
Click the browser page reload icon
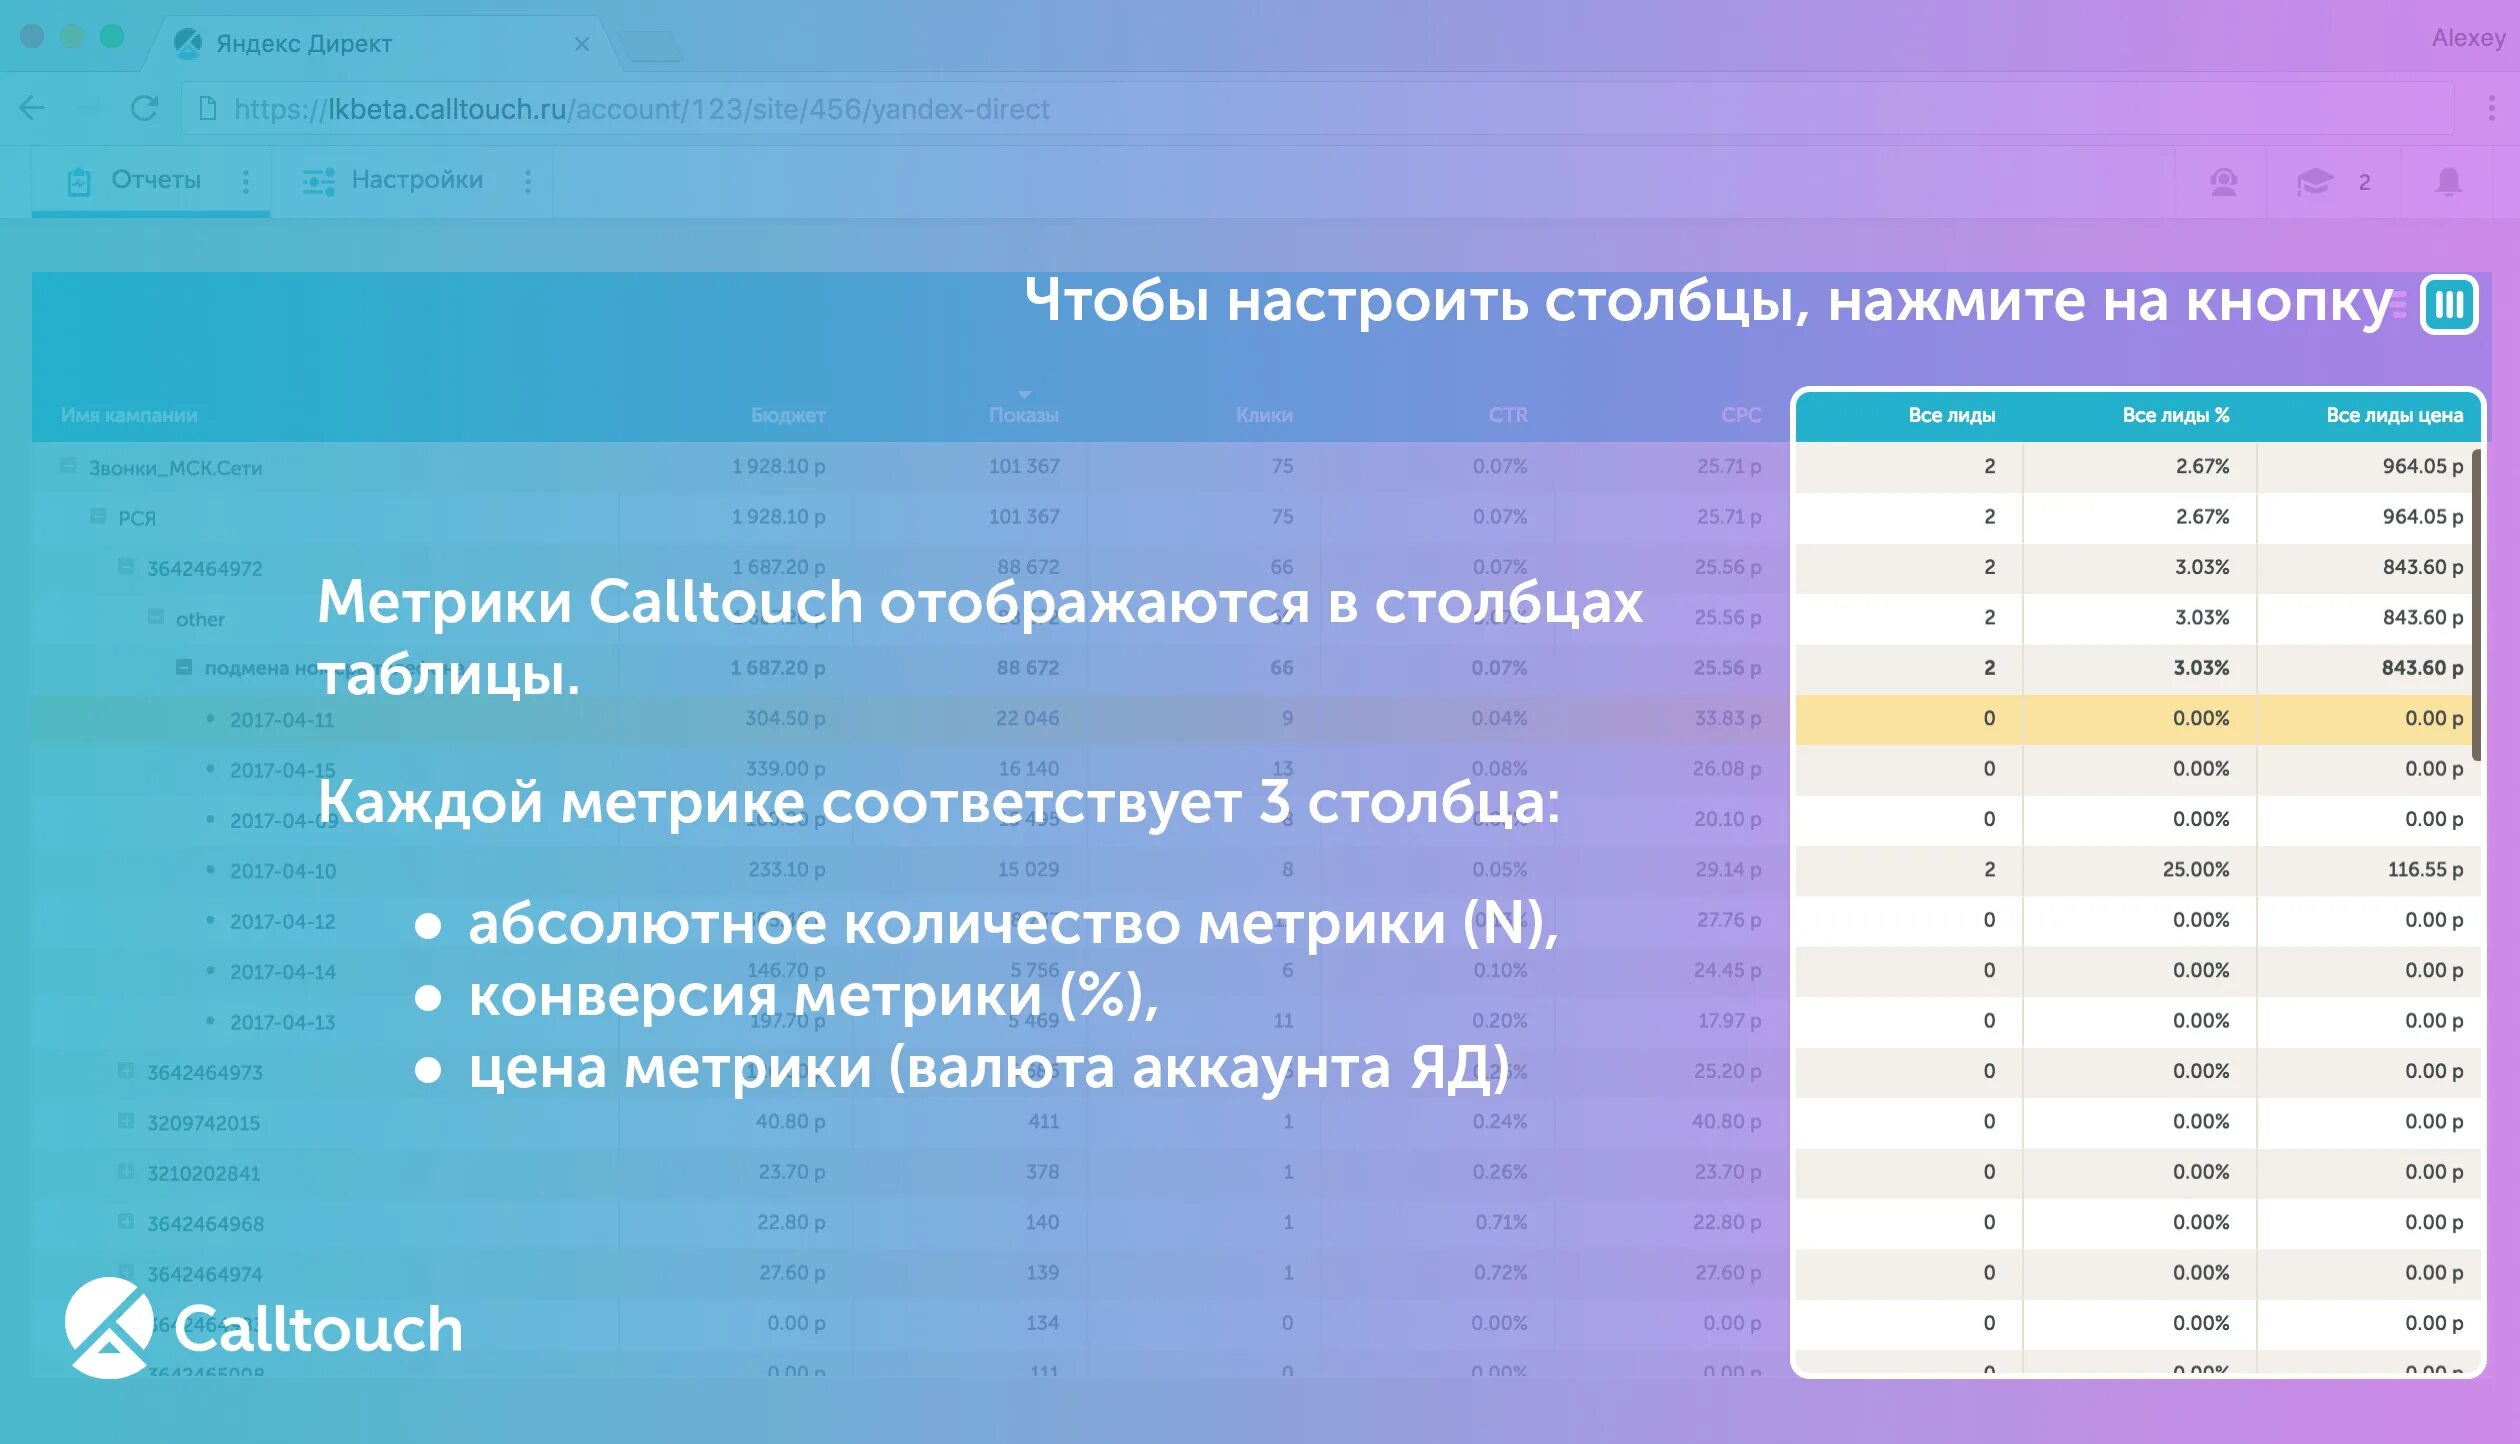click(x=146, y=110)
